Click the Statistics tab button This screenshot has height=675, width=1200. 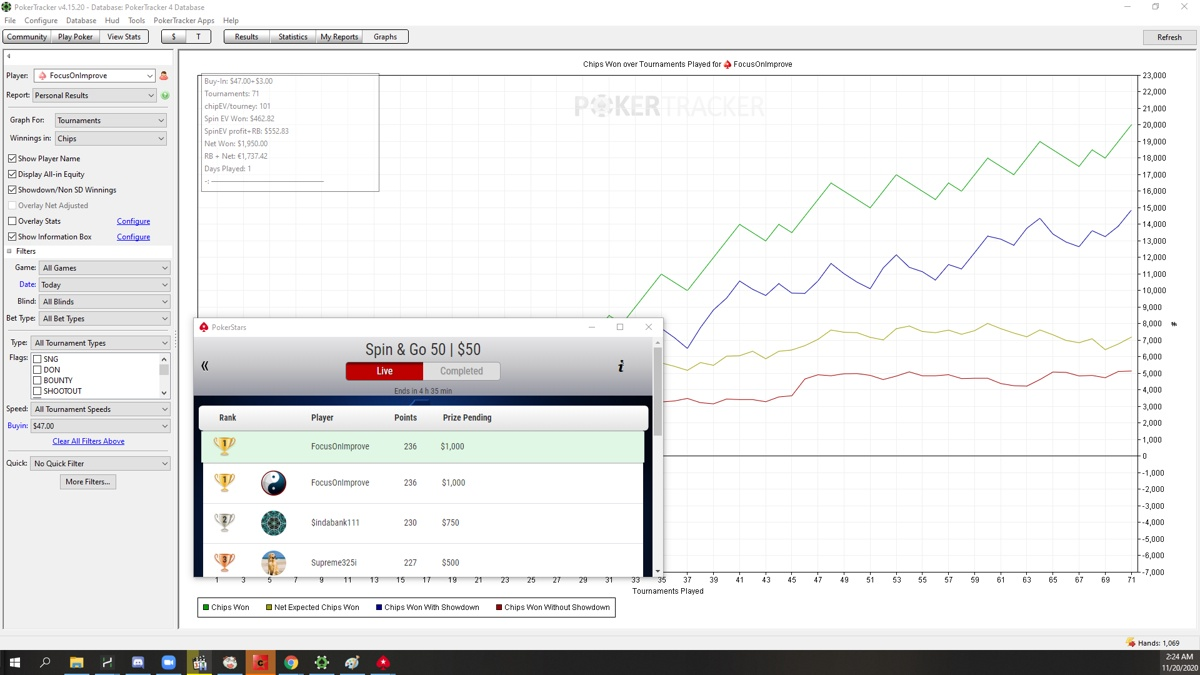click(293, 37)
